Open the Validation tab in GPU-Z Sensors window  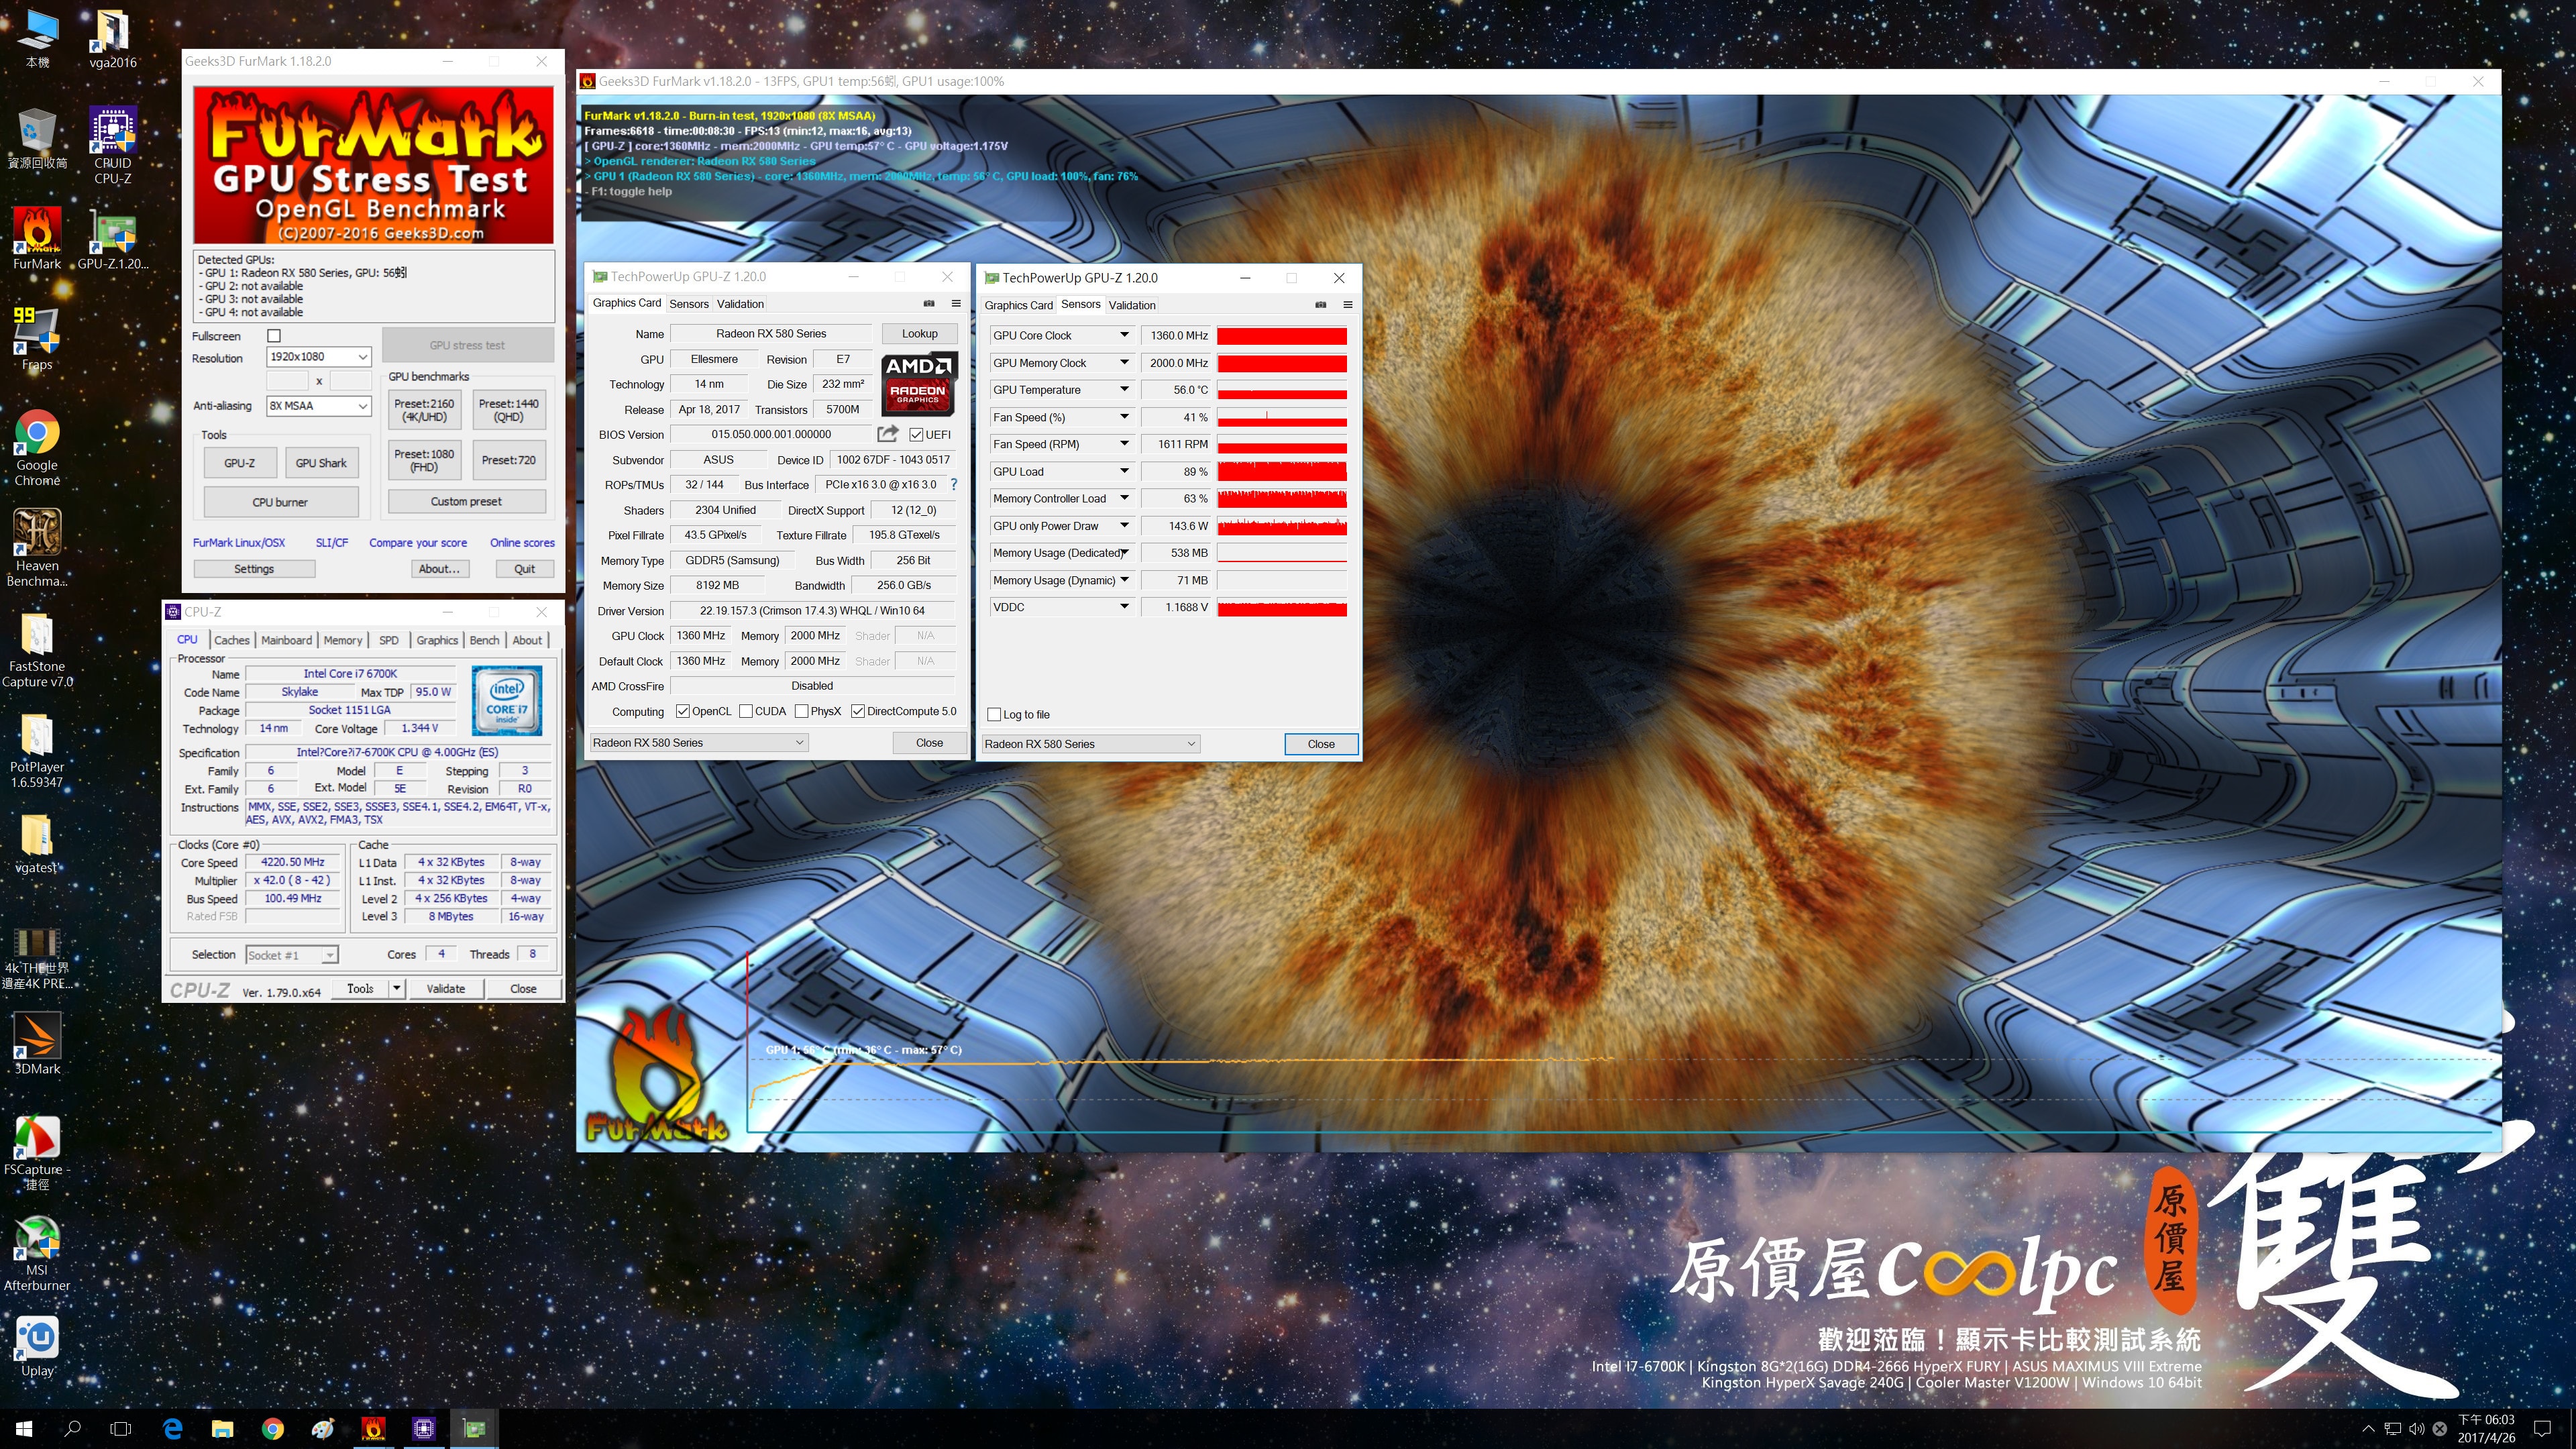point(1132,305)
